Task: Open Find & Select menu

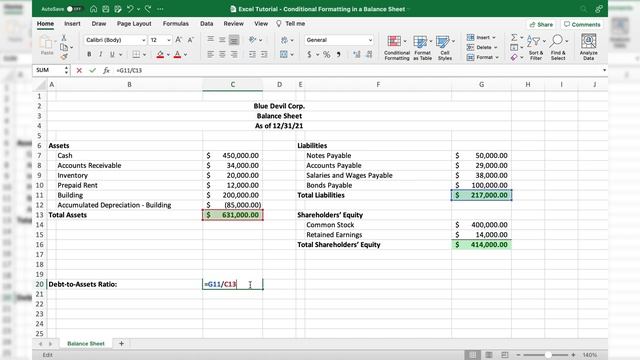Action: [558, 48]
